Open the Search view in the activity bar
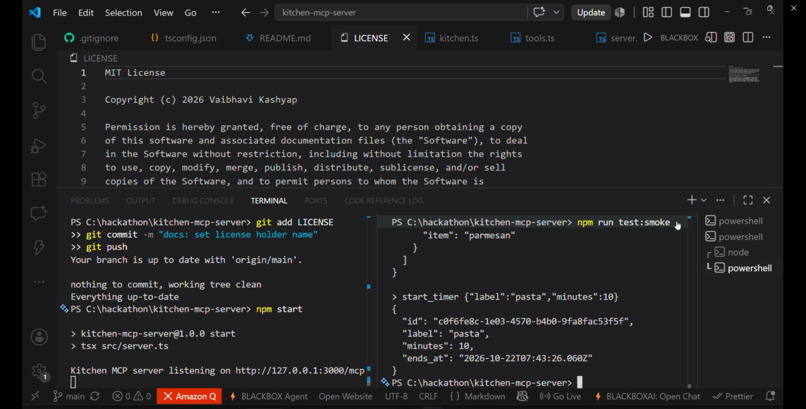Image resolution: width=806 pixels, height=409 pixels. tap(39, 77)
